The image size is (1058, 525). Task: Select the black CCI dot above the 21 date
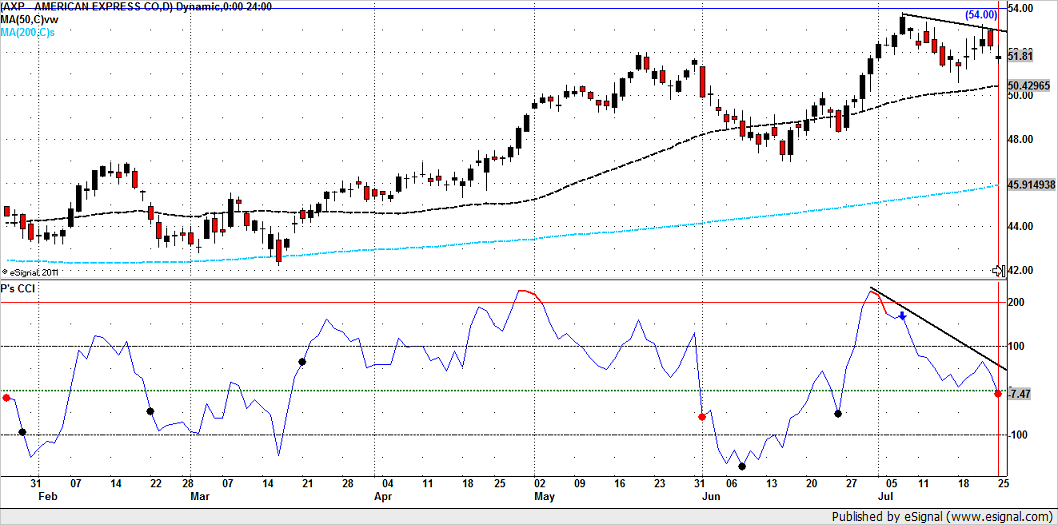tap(302, 362)
